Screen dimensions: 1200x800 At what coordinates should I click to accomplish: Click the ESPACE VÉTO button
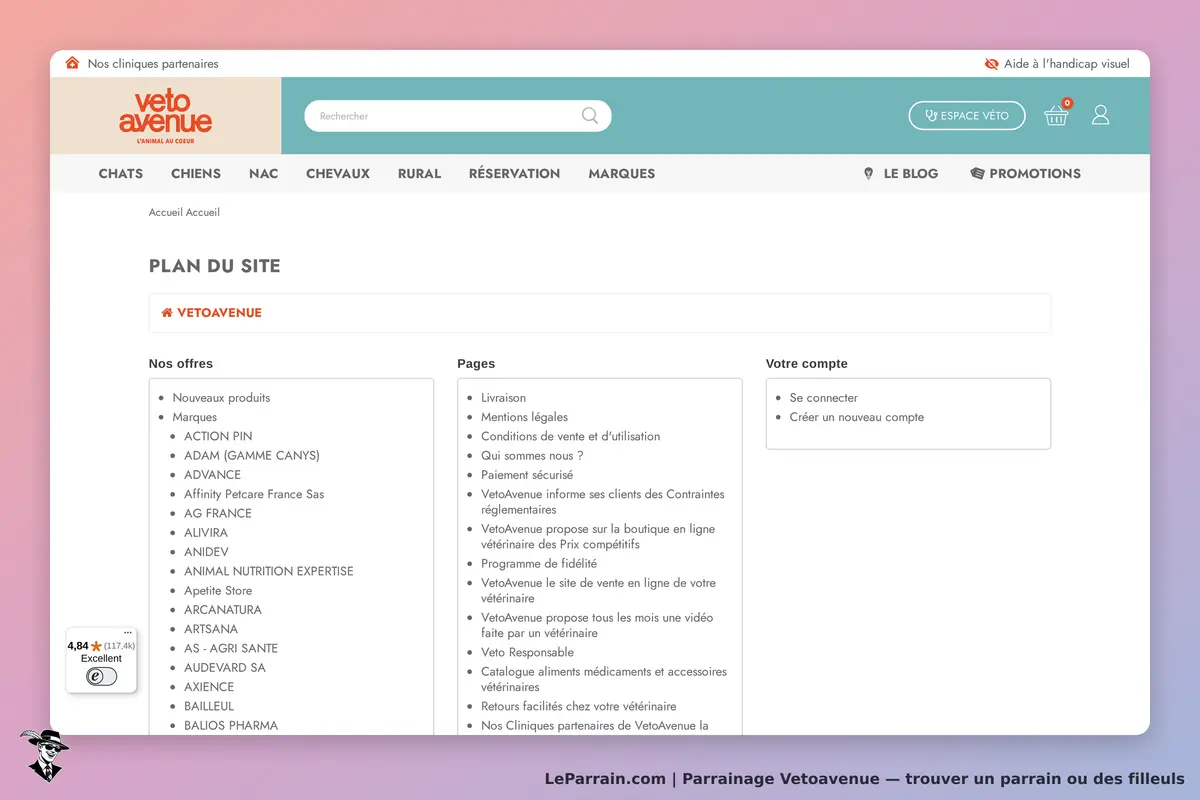pos(967,115)
